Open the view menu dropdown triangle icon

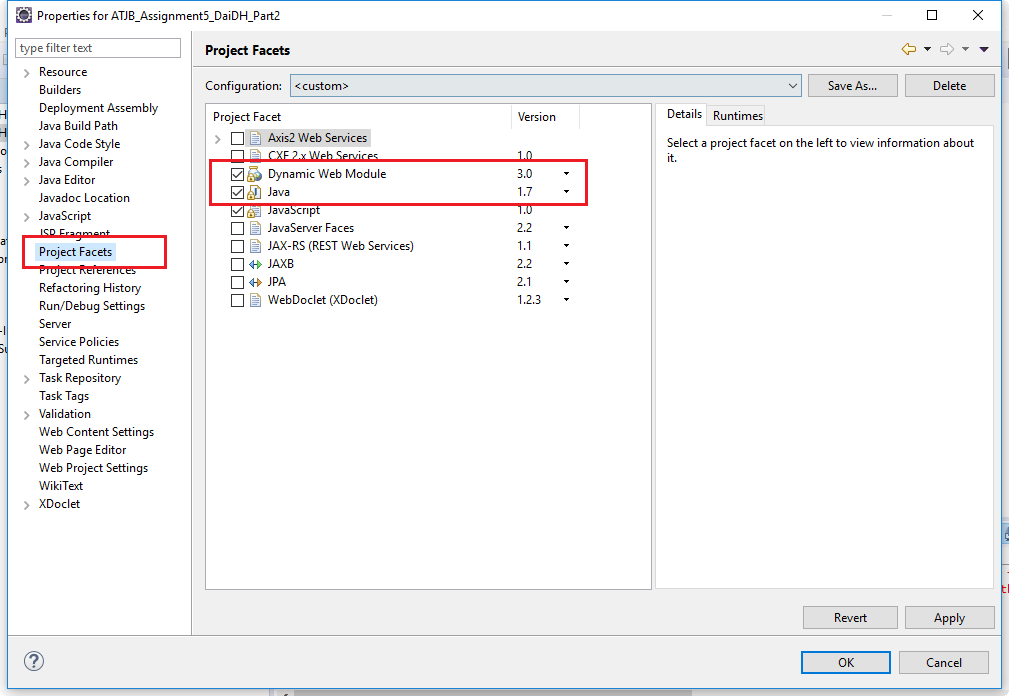[x=984, y=48]
